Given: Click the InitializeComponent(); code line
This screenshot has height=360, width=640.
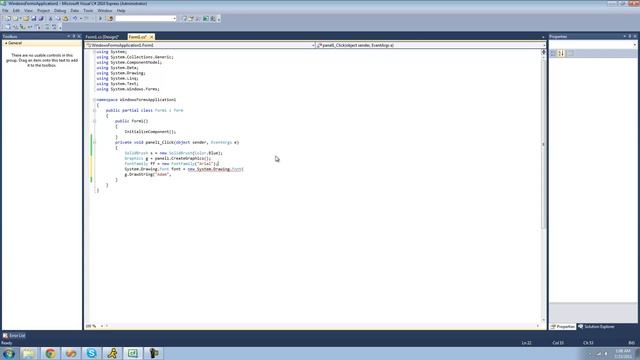Looking at the screenshot, I should [x=150, y=132].
